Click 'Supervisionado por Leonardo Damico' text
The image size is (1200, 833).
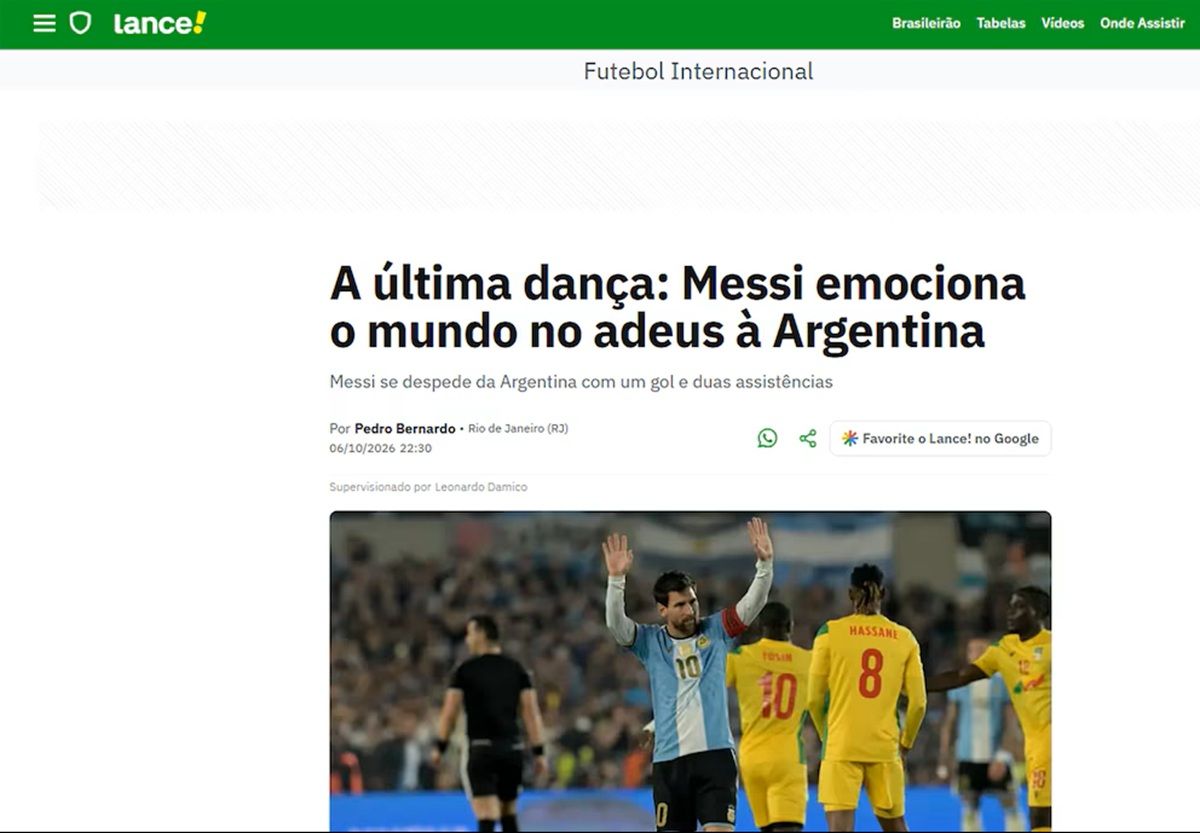tap(428, 487)
